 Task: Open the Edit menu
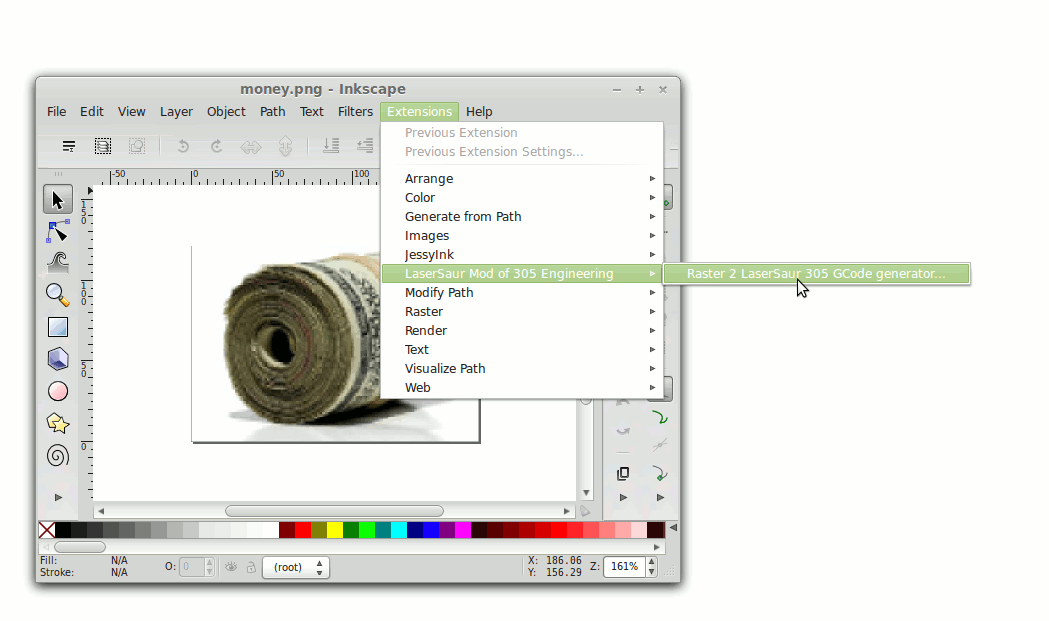[x=92, y=112]
